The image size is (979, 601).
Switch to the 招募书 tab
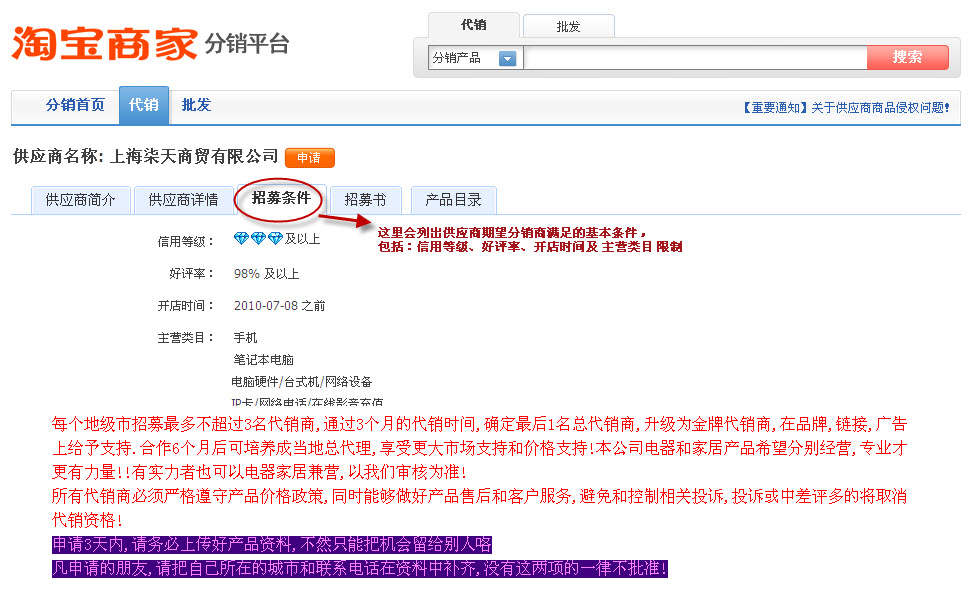tap(365, 200)
